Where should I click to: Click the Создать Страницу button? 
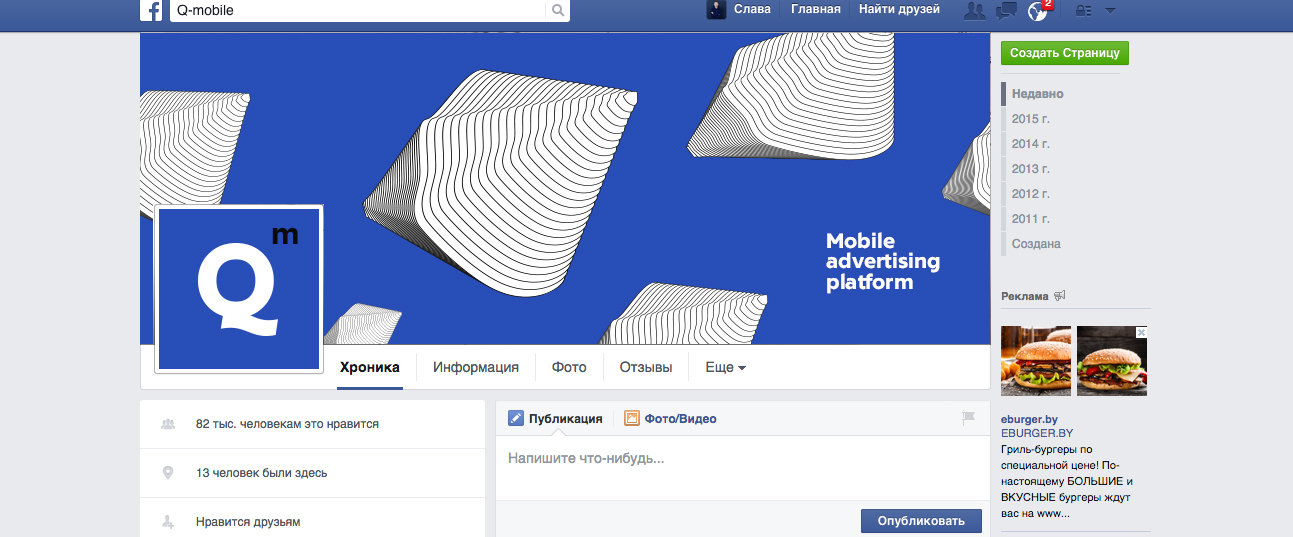coord(1065,53)
